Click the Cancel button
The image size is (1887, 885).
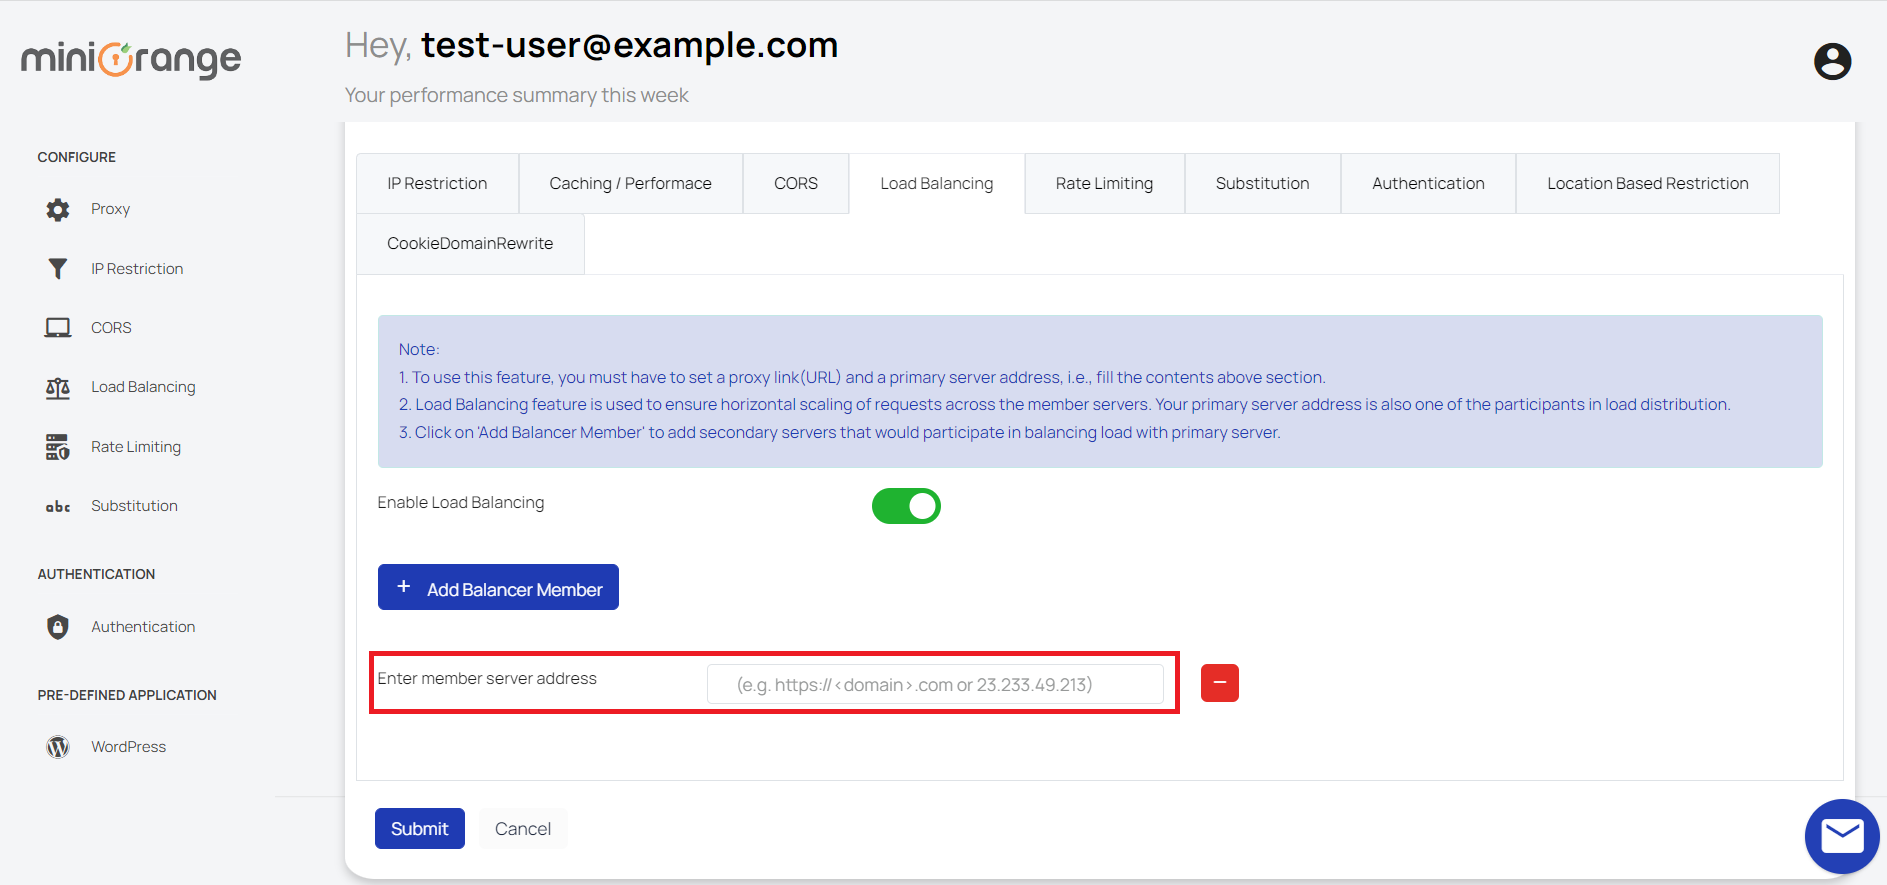click(x=523, y=828)
